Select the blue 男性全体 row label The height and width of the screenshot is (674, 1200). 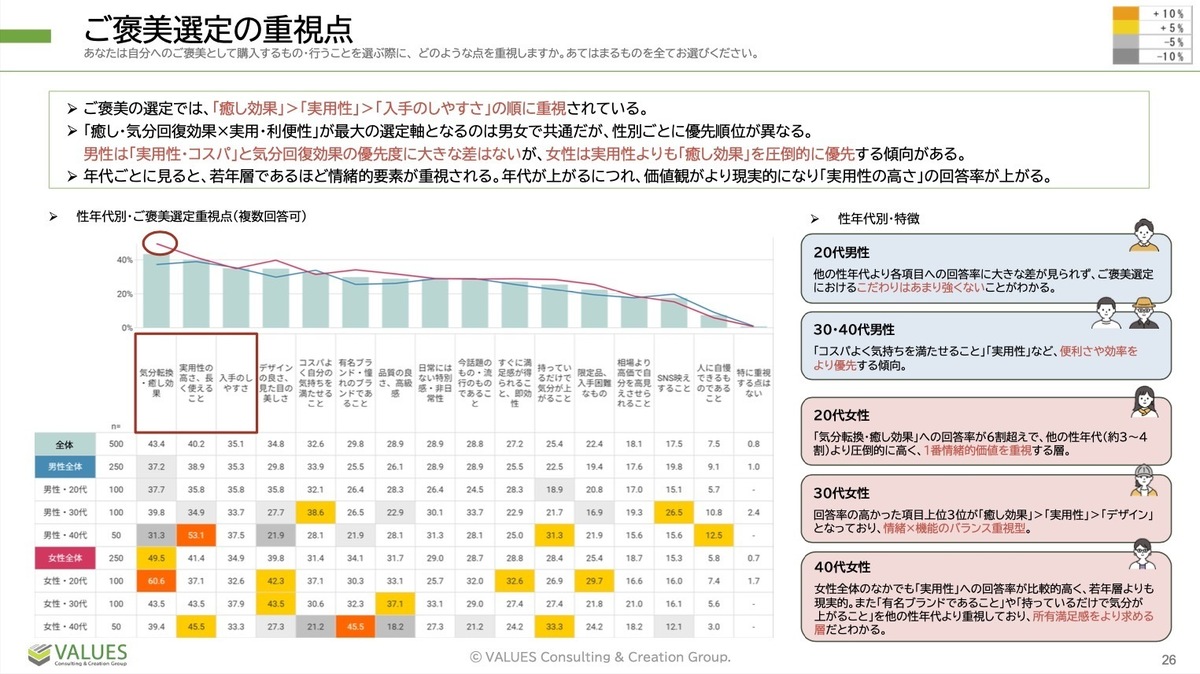(x=65, y=465)
